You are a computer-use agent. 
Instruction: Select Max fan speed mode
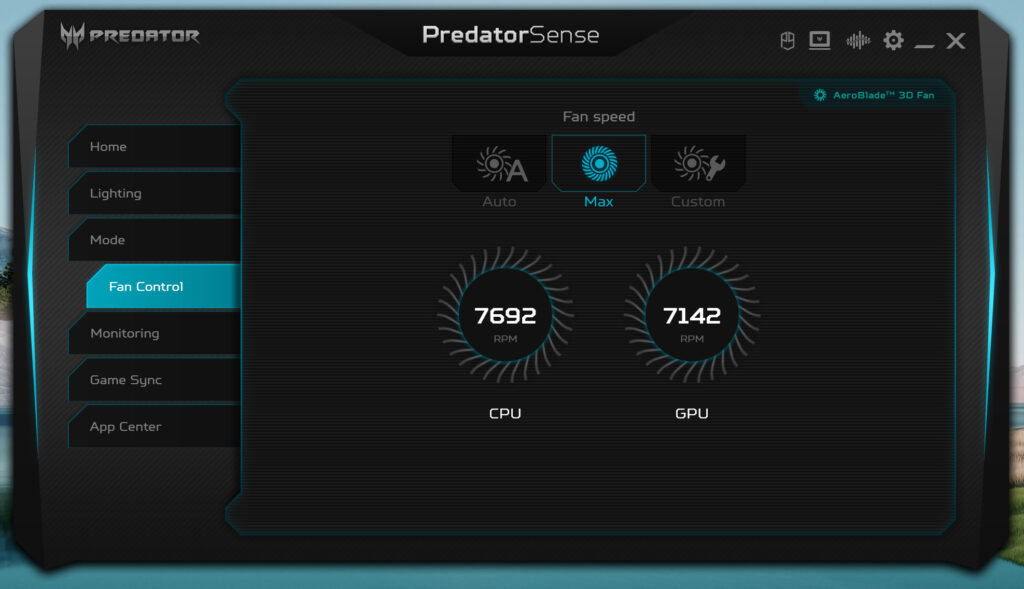click(x=599, y=163)
